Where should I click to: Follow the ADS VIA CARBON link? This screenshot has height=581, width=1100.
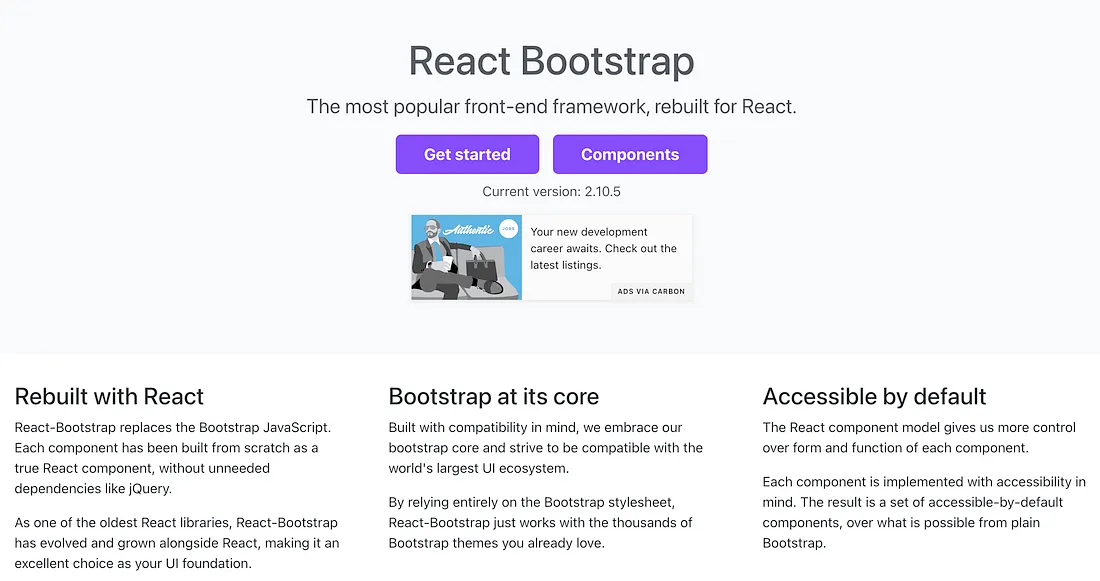point(651,291)
